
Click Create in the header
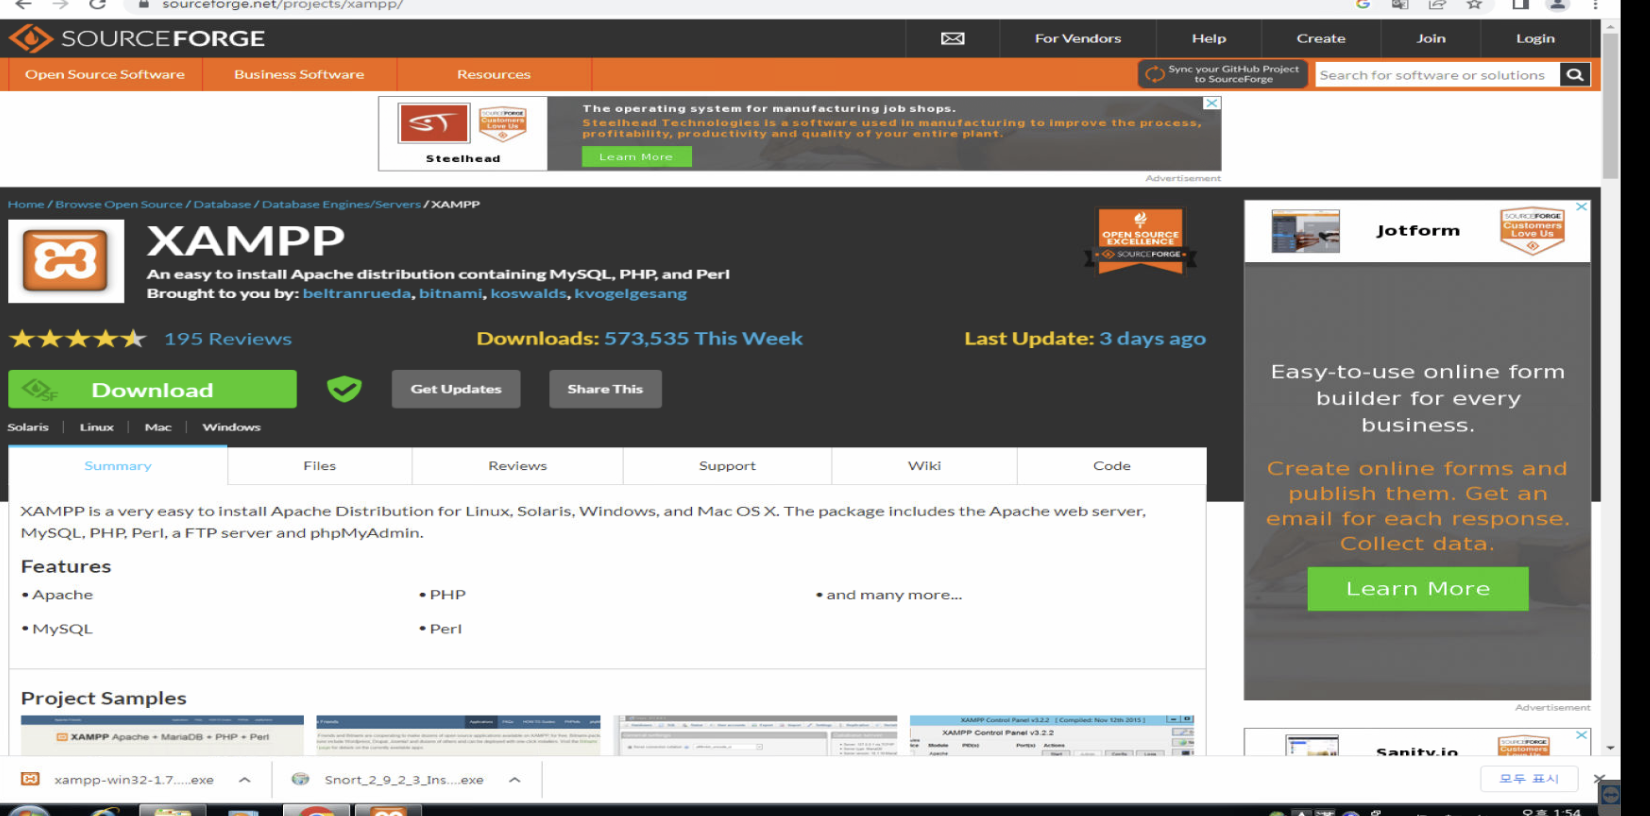tap(1321, 38)
